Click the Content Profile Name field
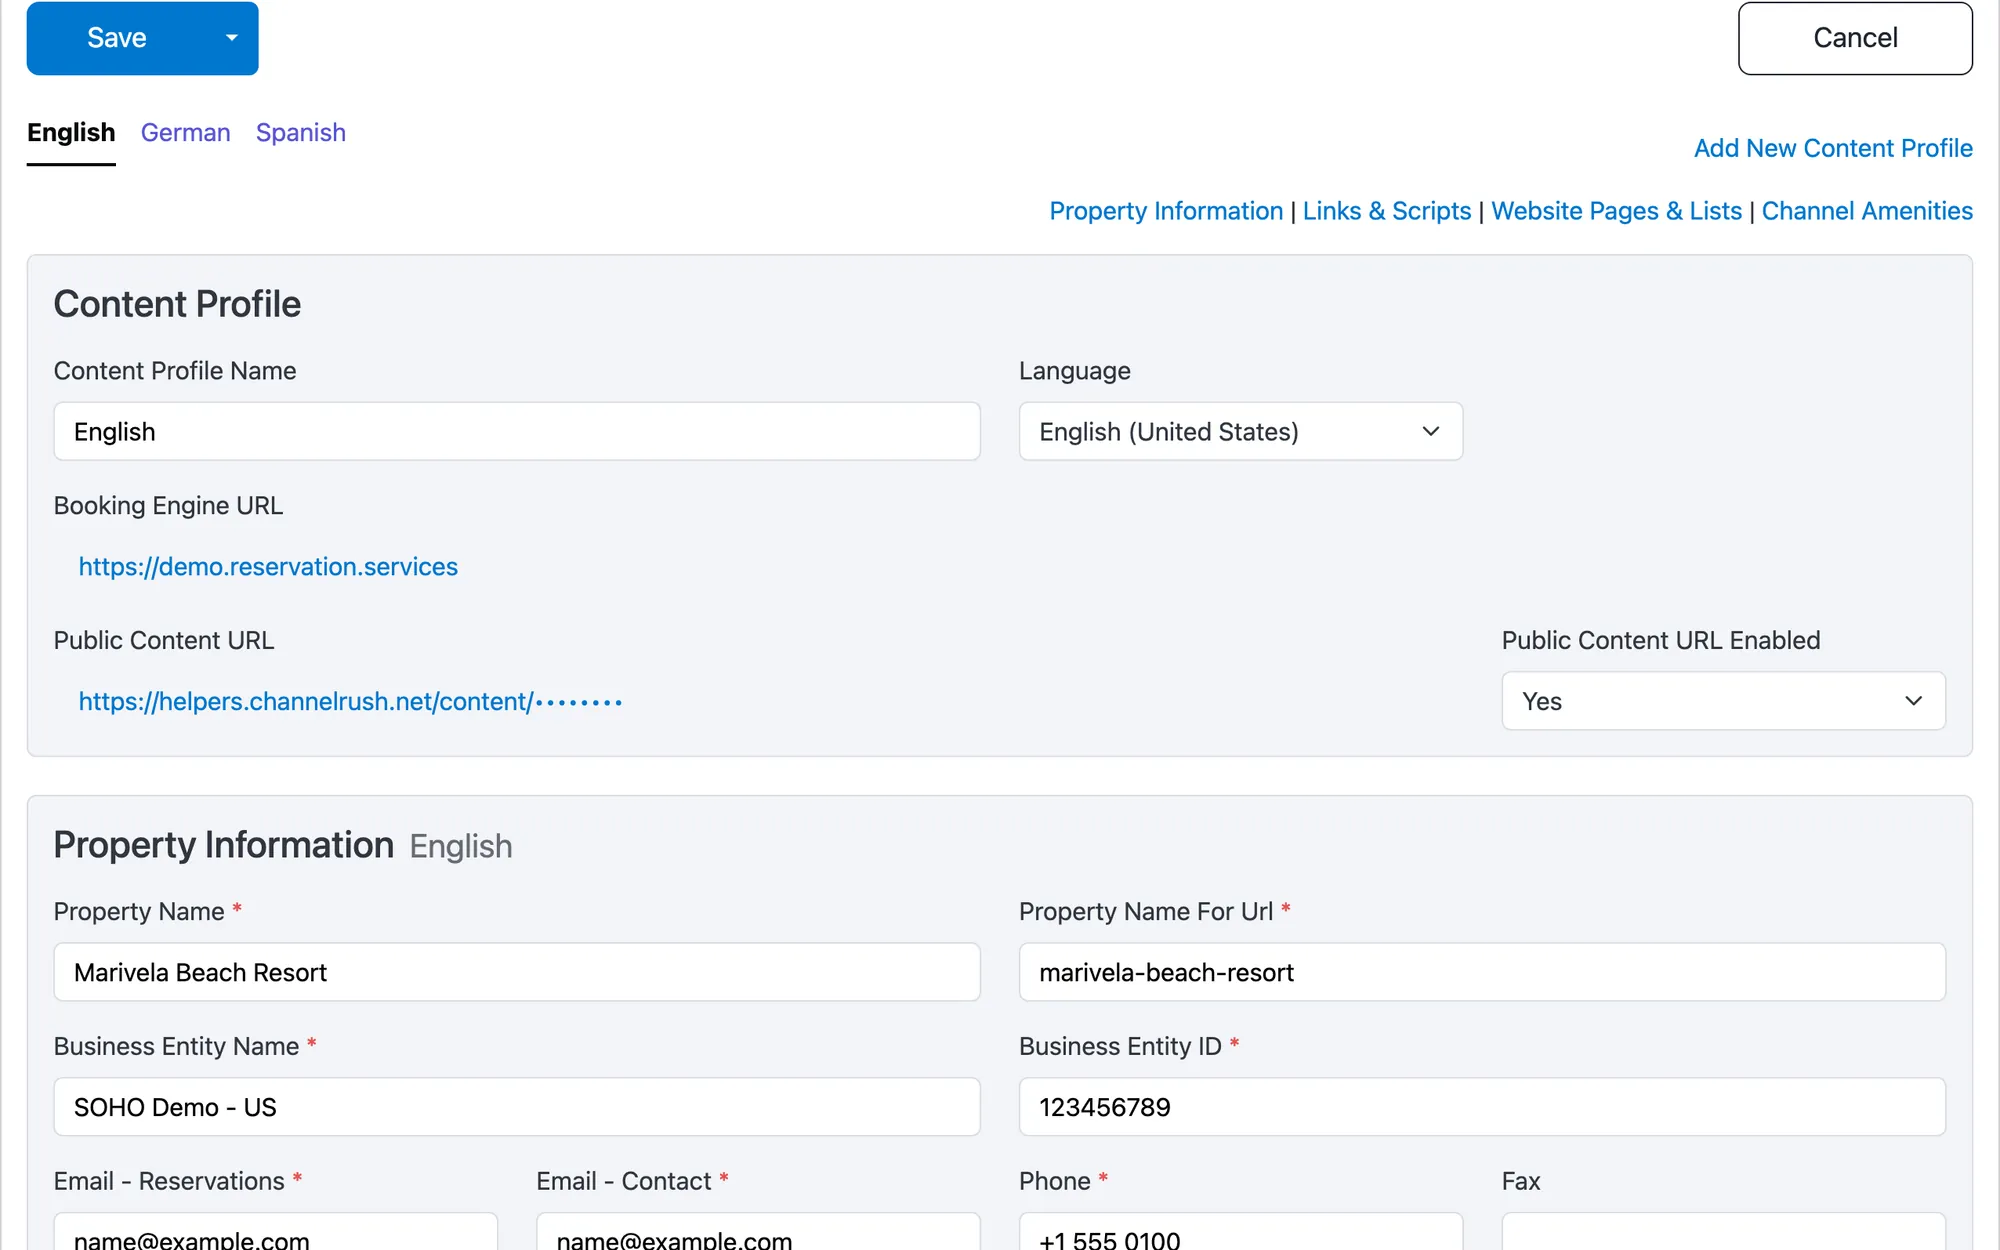The height and width of the screenshot is (1250, 2000). [x=517, y=432]
